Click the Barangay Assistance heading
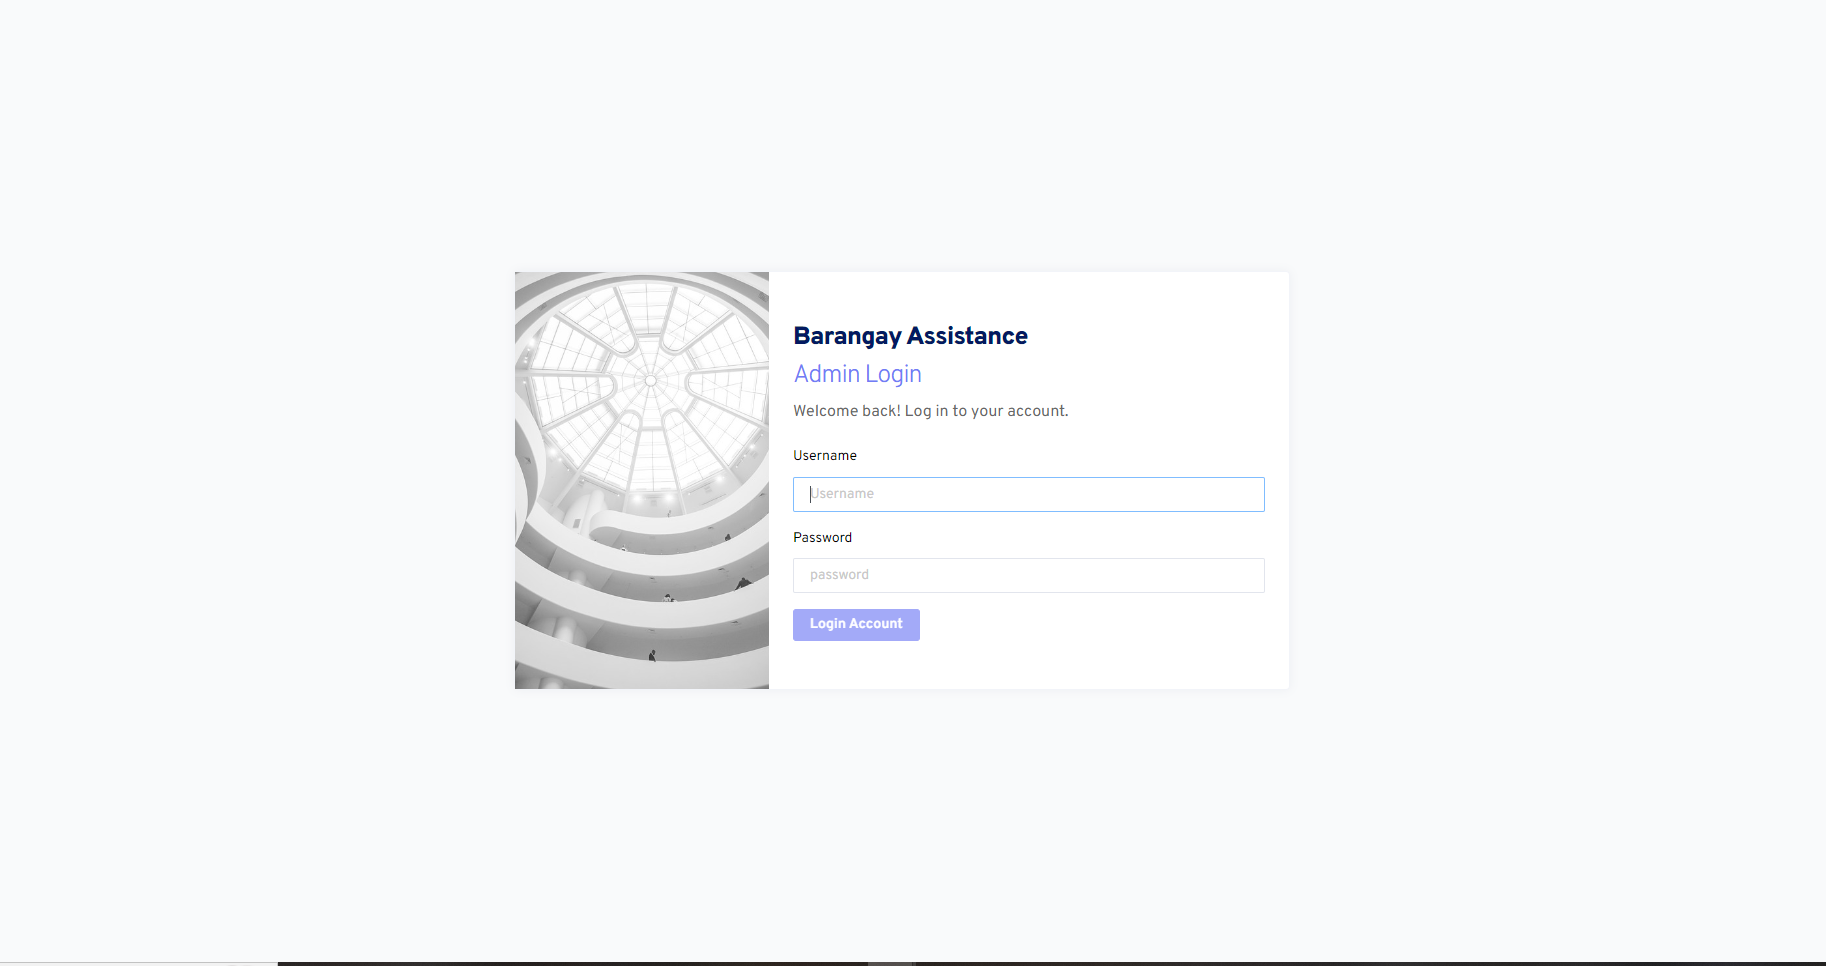1826x966 pixels. tap(910, 336)
